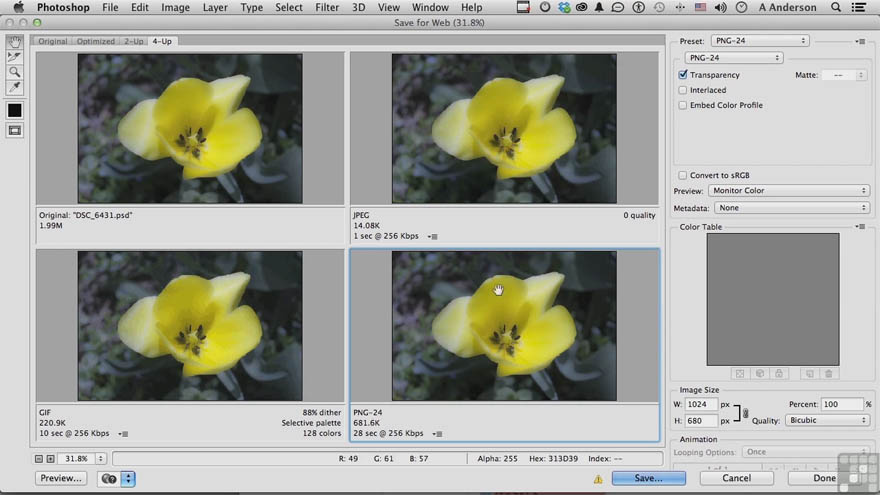
Task: Click the browser preview icon
Action: tap(109, 479)
